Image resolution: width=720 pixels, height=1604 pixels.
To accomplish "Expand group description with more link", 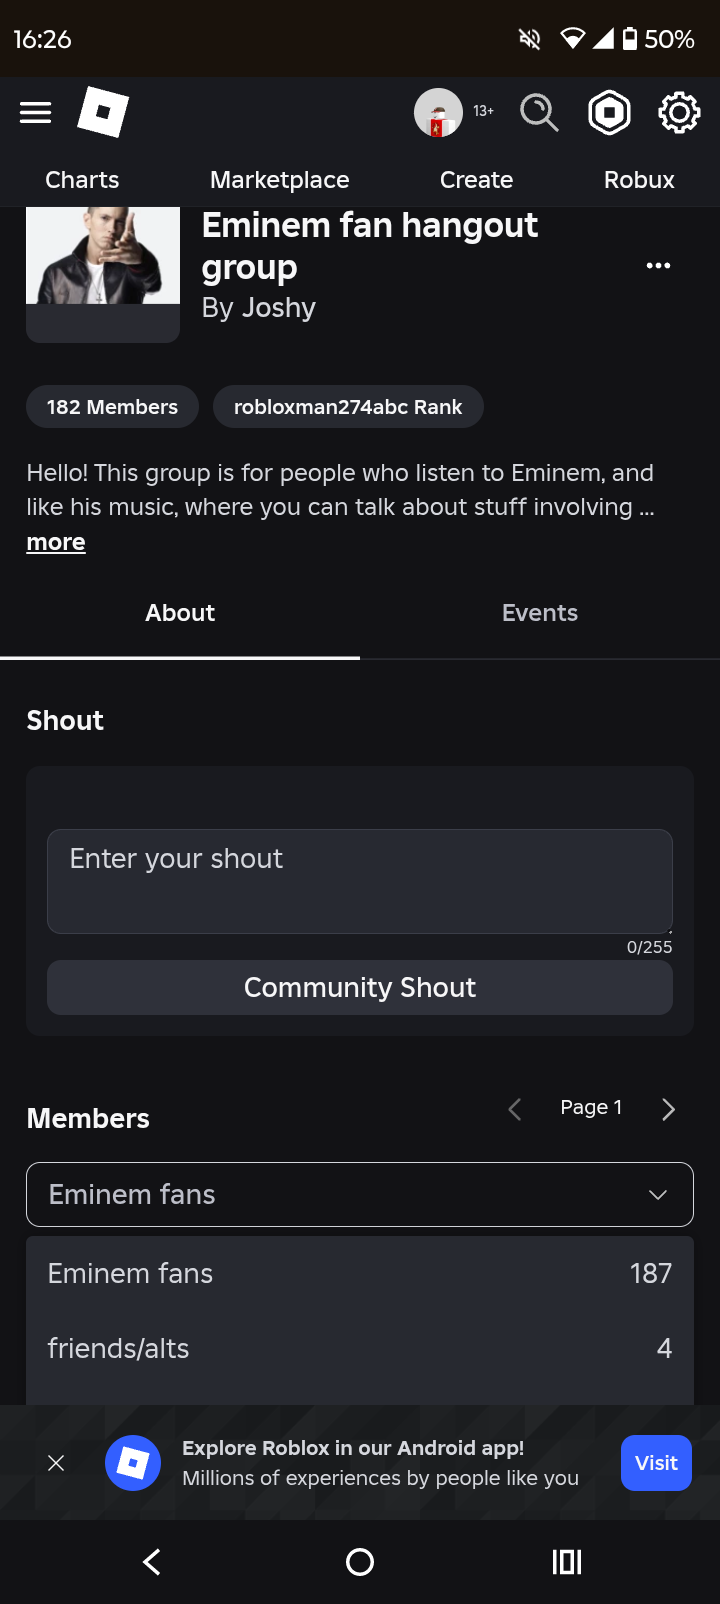I will [56, 542].
